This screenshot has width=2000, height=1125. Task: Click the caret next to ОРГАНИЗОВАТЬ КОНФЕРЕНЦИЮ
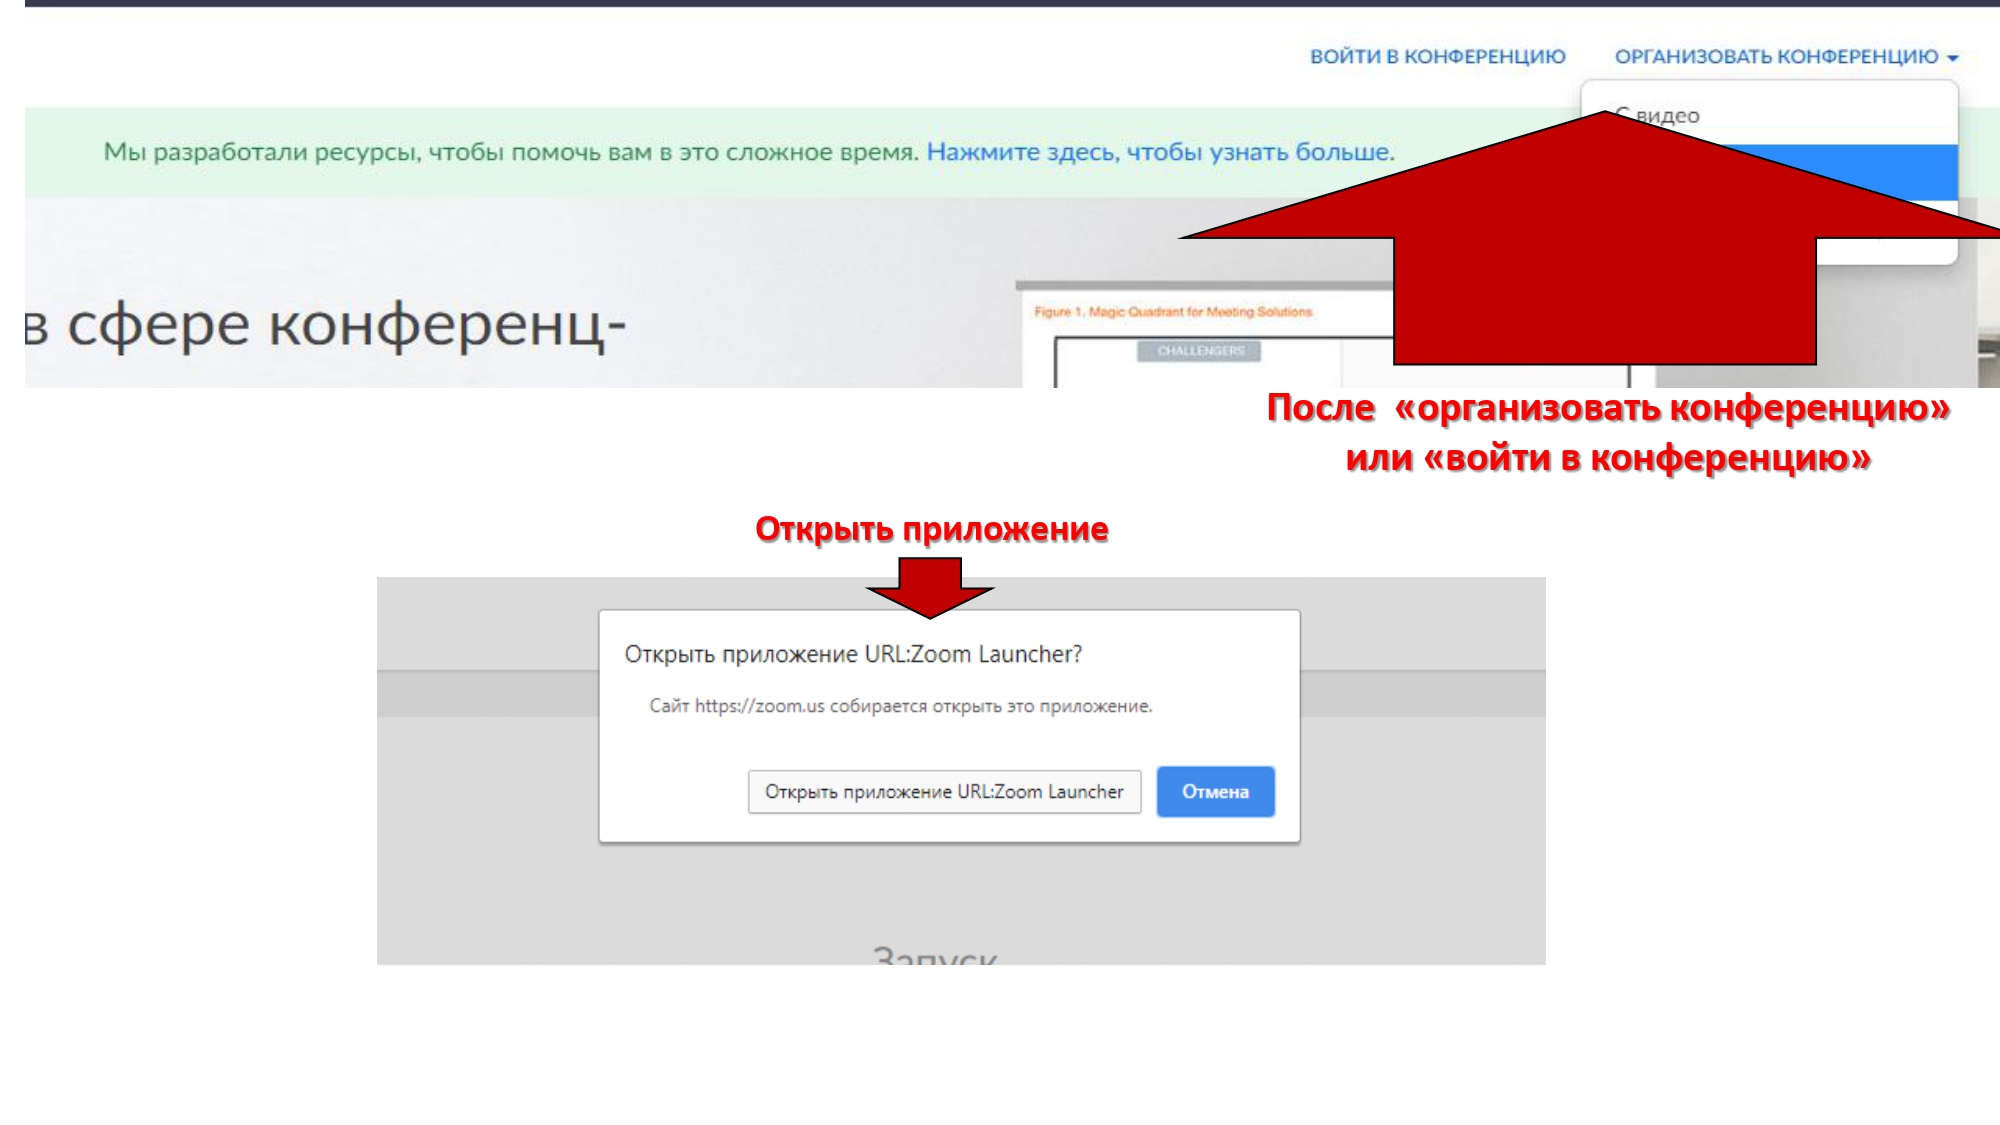click(x=1952, y=58)
